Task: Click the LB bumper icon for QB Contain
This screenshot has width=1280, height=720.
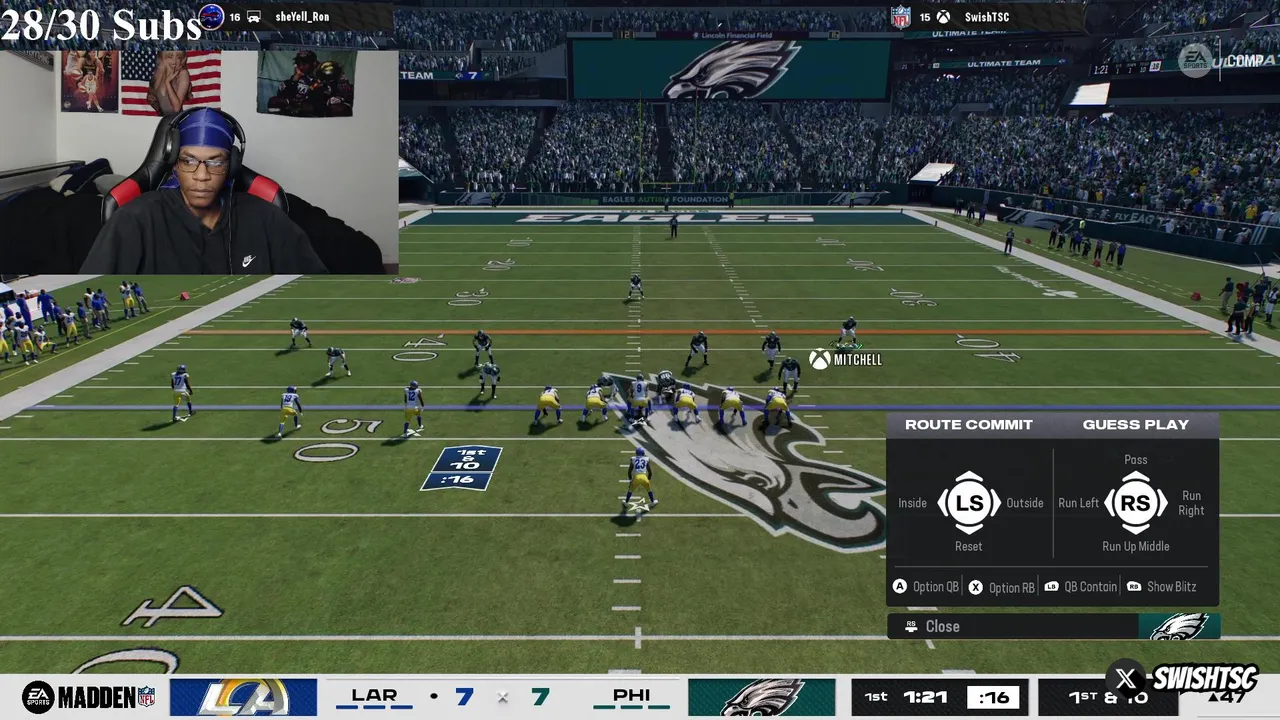Action: (x=1051, y=587)
